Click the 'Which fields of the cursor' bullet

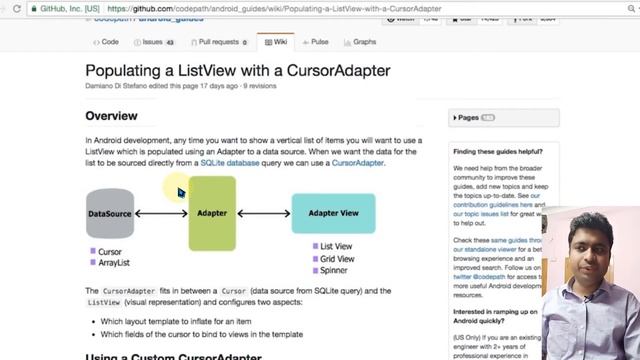pos(202,334)
